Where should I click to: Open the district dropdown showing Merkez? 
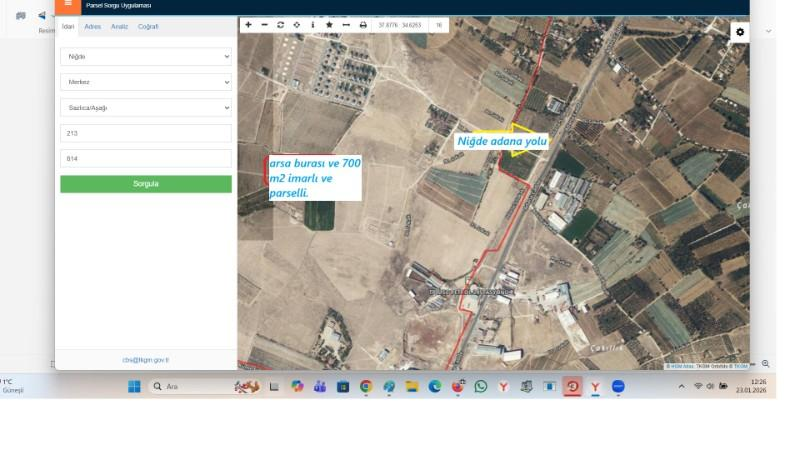click(x=146, y=82)
